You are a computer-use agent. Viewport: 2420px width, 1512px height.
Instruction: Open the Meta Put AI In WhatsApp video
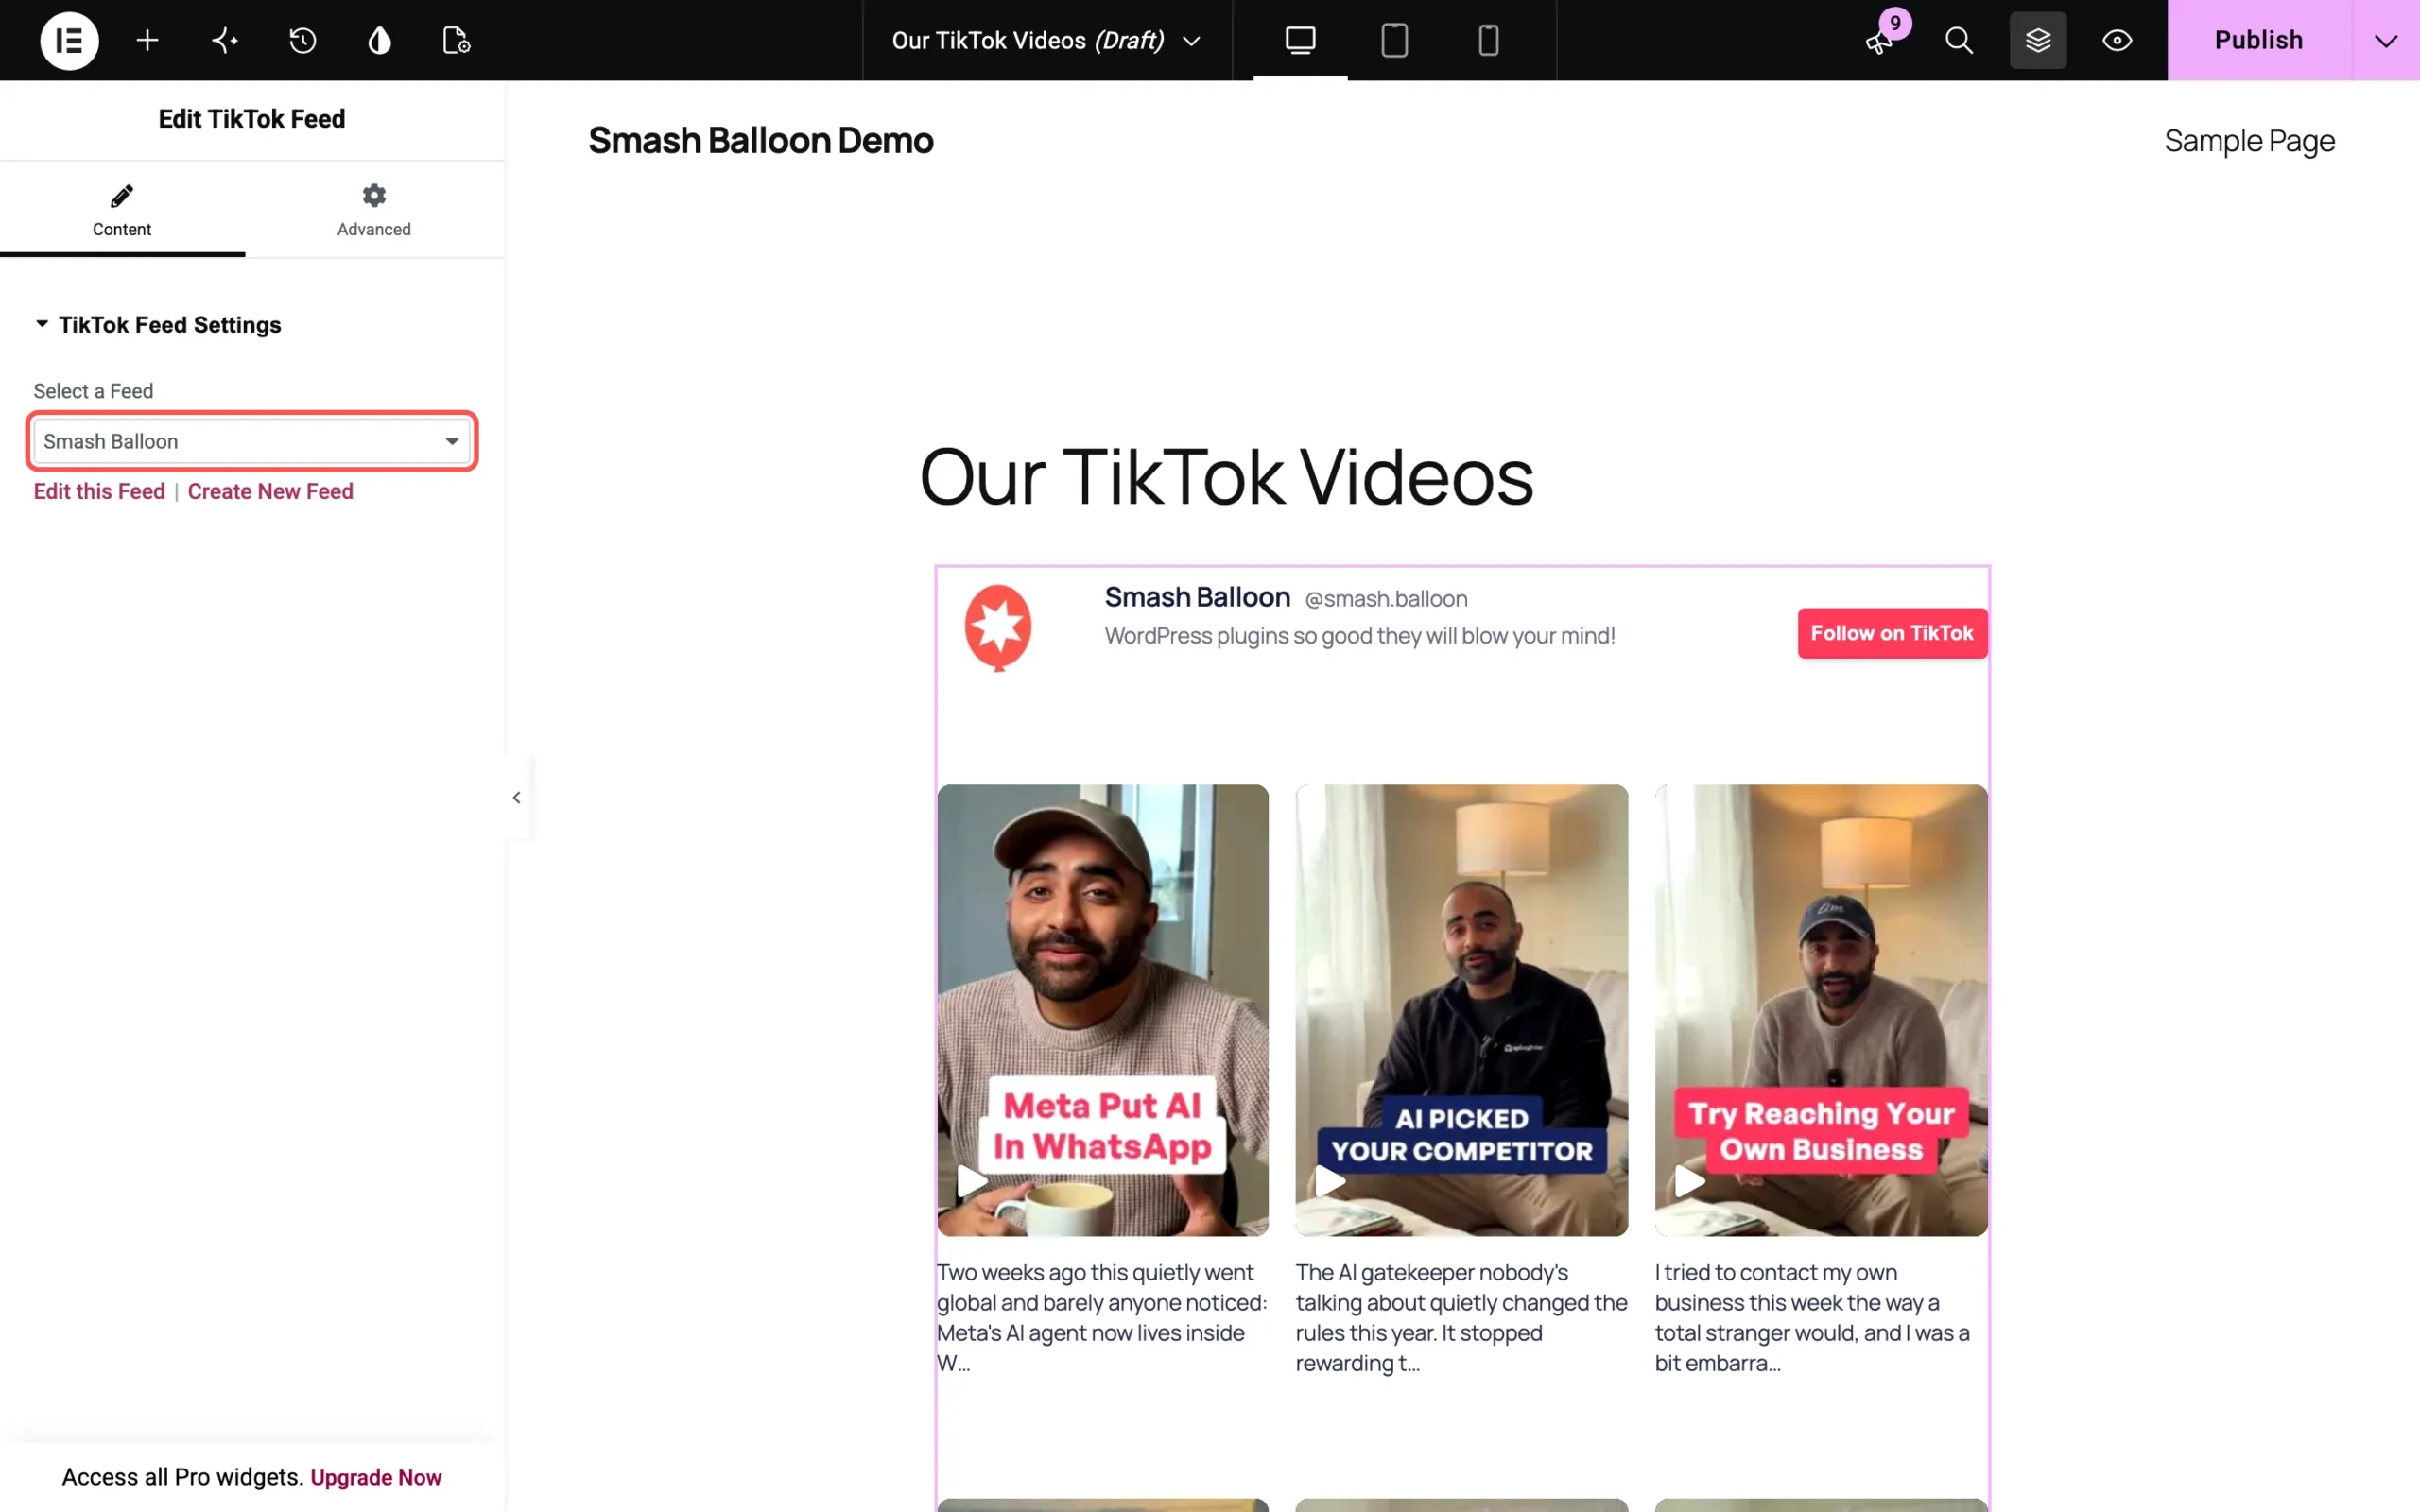(1102, 1010)
